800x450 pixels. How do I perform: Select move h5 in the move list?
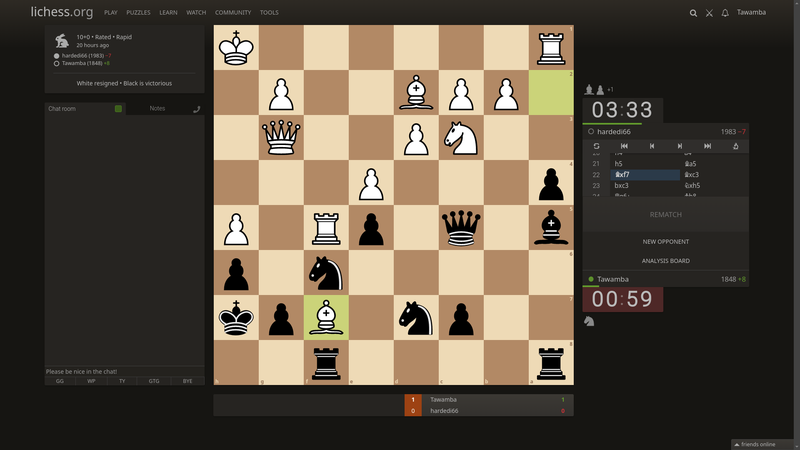point(645,164)
